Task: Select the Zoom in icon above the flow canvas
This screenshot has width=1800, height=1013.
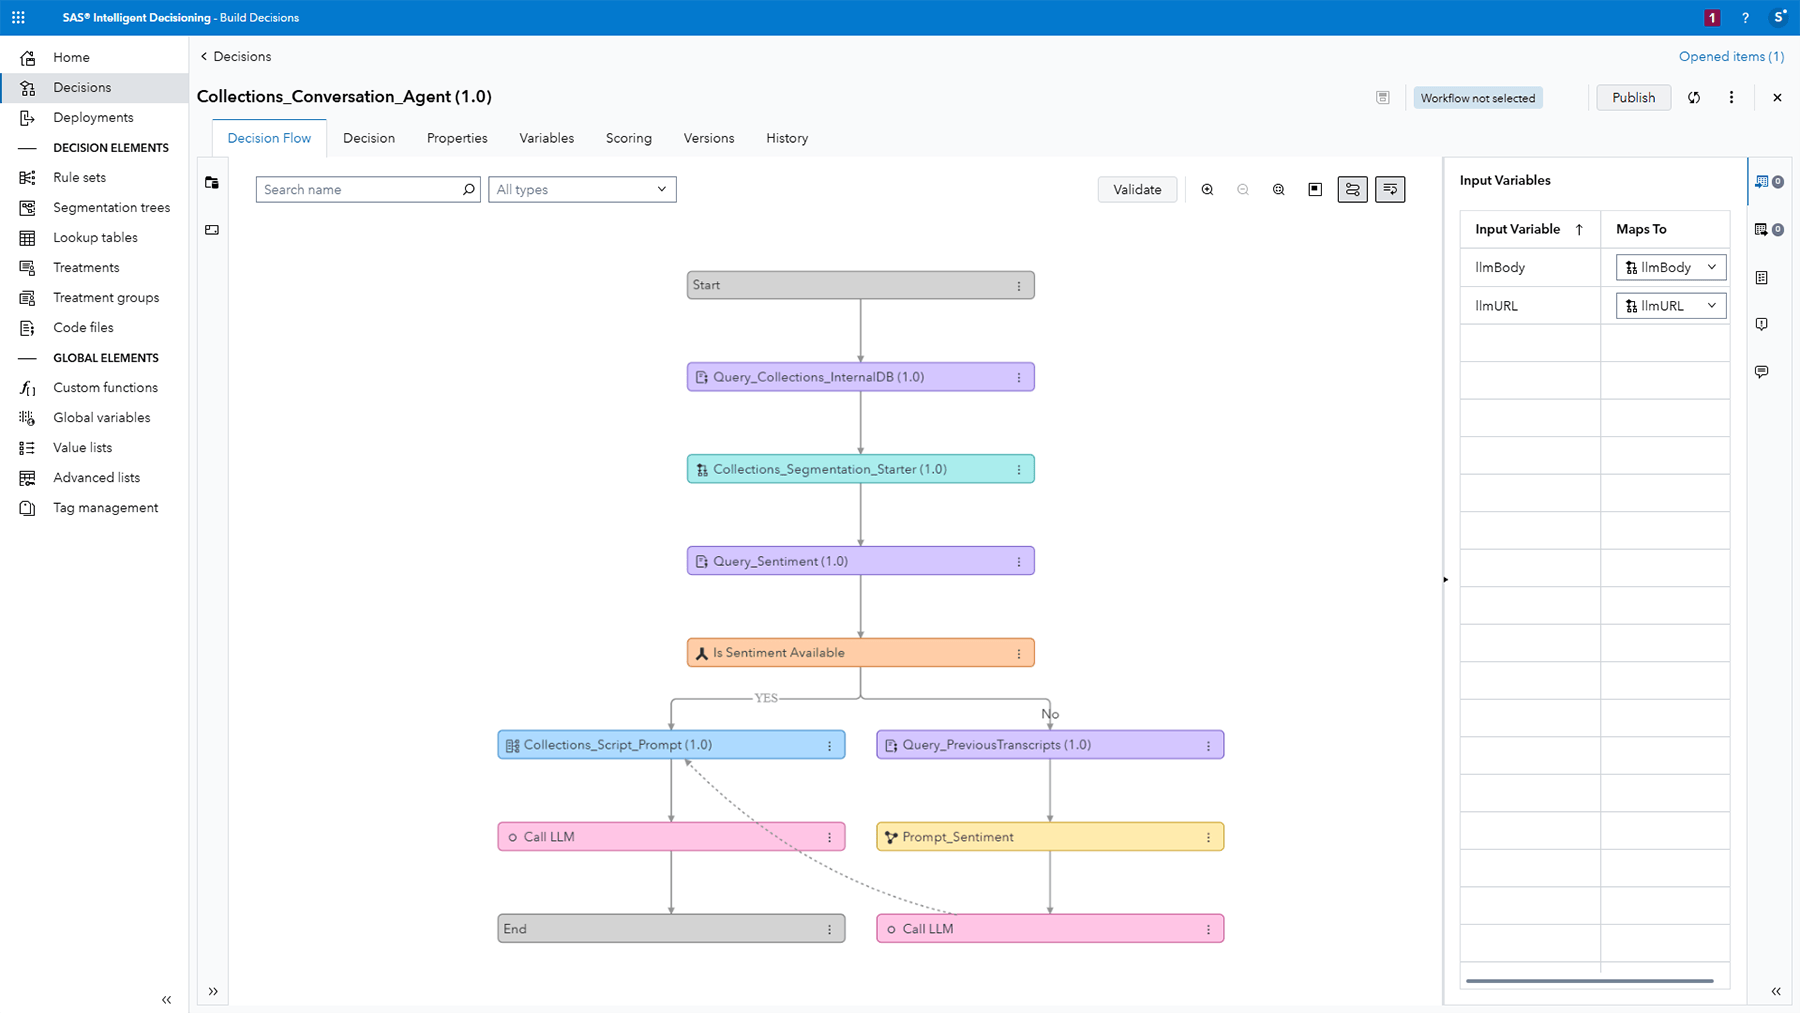Action: click(x=1207, y=189)
